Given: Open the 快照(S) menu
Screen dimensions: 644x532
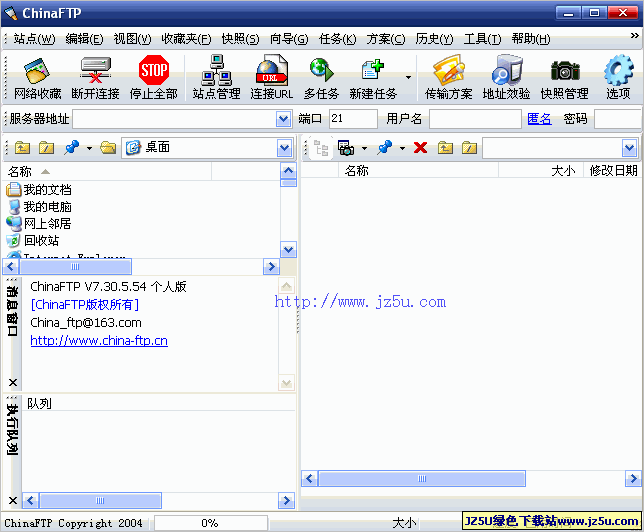Looking at the screenshot, I should [240, 39].
